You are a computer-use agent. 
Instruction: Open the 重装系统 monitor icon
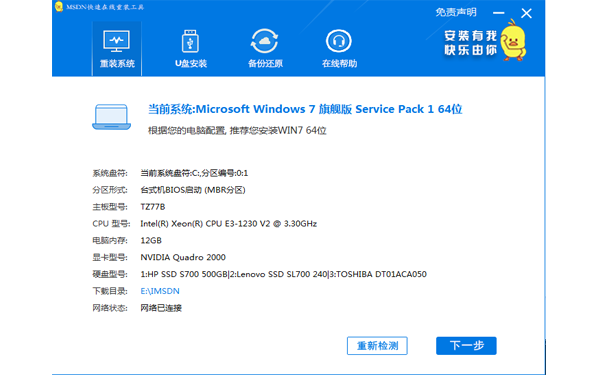(116, 41)
